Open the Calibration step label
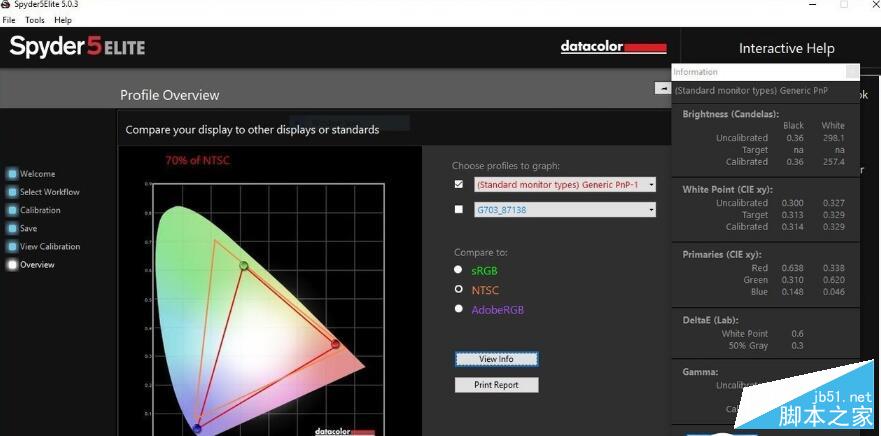 pos(40,210)
